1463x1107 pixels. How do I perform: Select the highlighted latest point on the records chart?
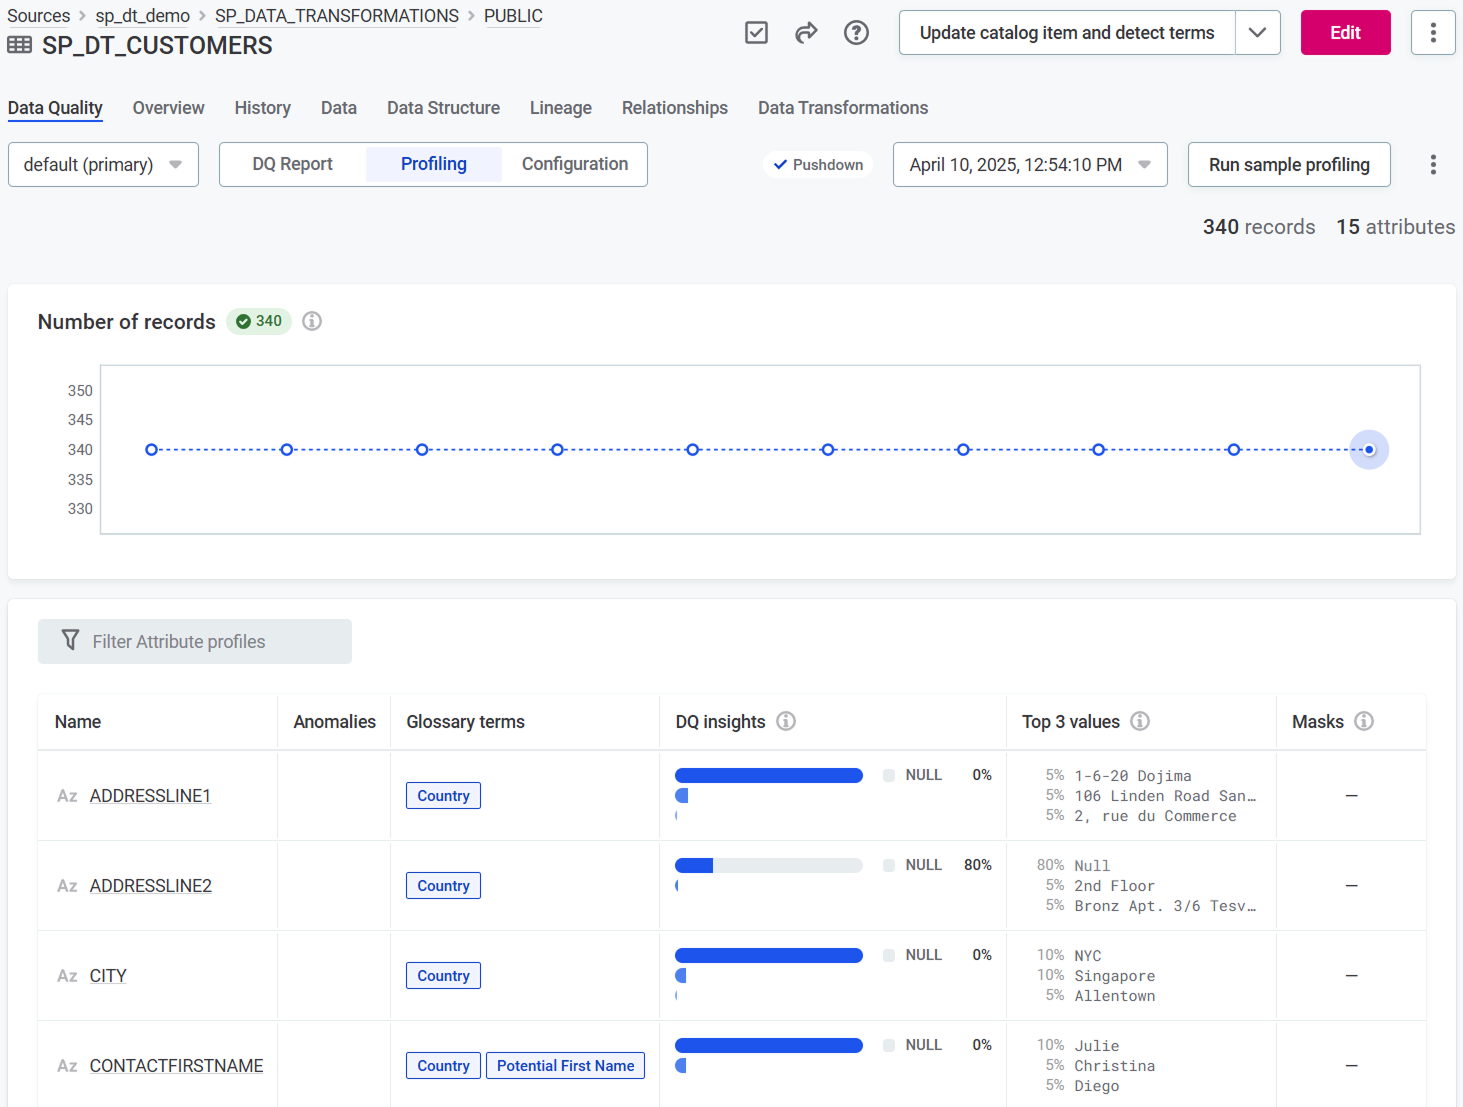point(1369,449)
